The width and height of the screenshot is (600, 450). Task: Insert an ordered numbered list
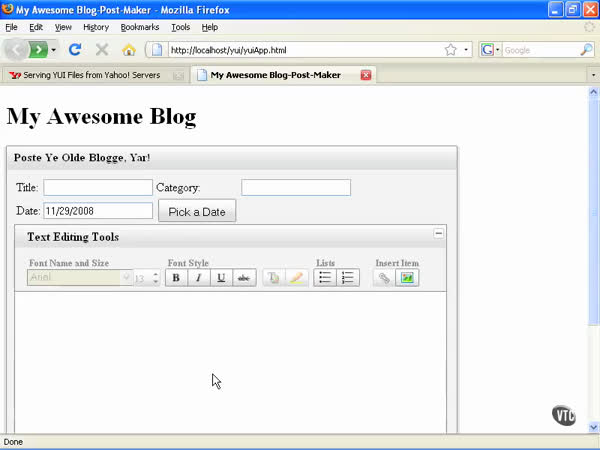coord(347,278)
